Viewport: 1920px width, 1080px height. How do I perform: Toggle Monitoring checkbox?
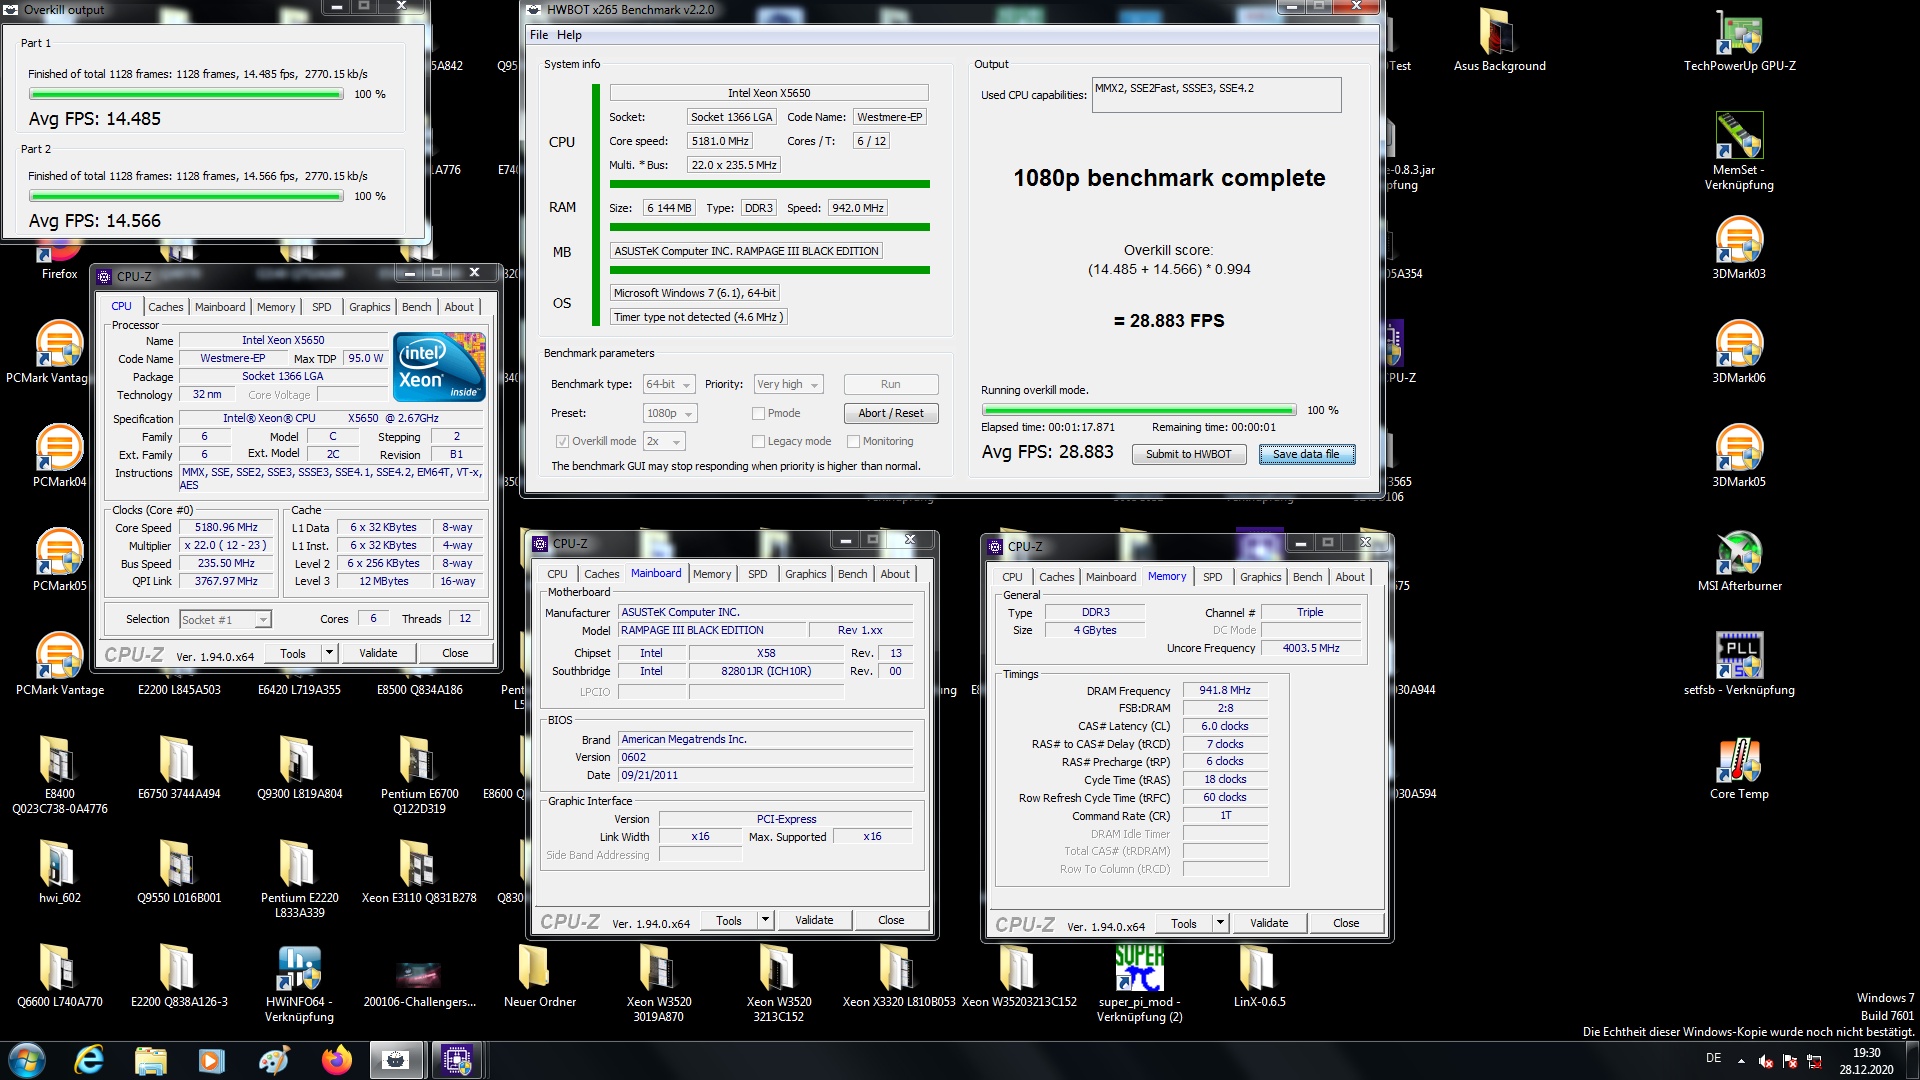(x=853, y=441)
